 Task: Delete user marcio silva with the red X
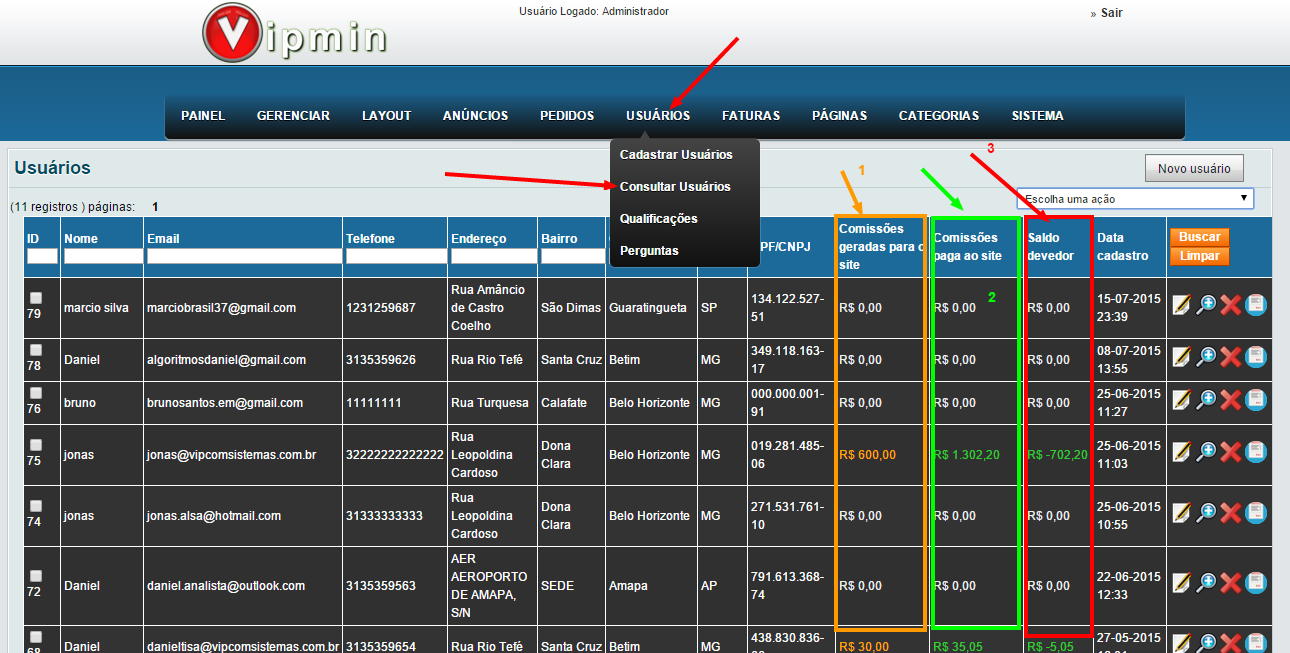(1231, 305)
